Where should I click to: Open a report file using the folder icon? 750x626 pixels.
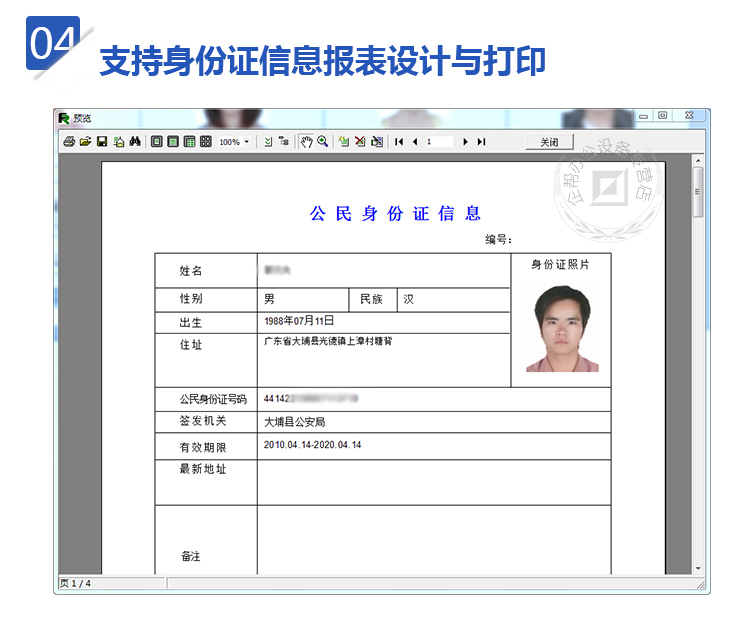(85, 142)
